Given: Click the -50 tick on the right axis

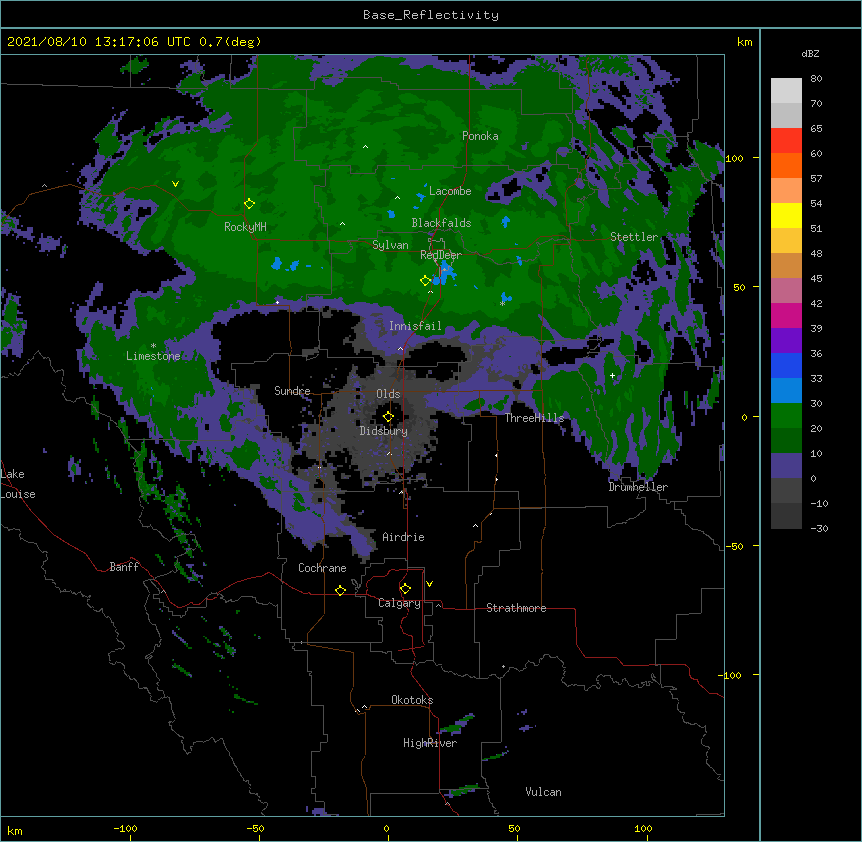Looking at the screenshot, I should click(734, 546).
